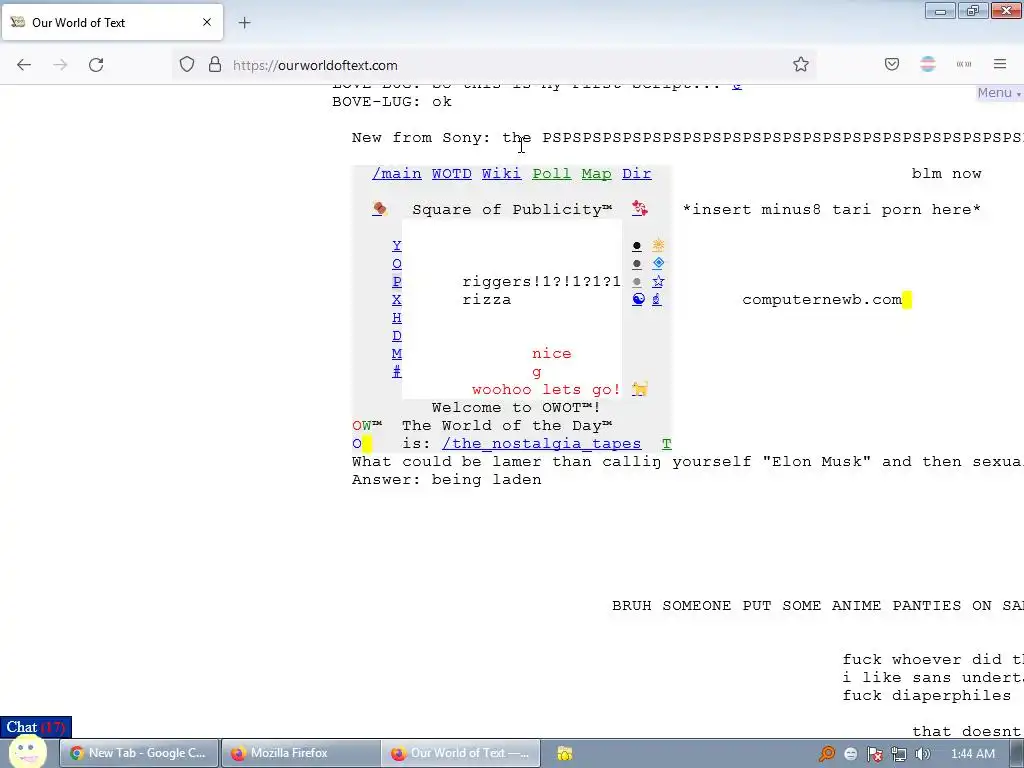Open the Chat (17) panel
Screen dimensions: 1024x768
coord(36,727)
